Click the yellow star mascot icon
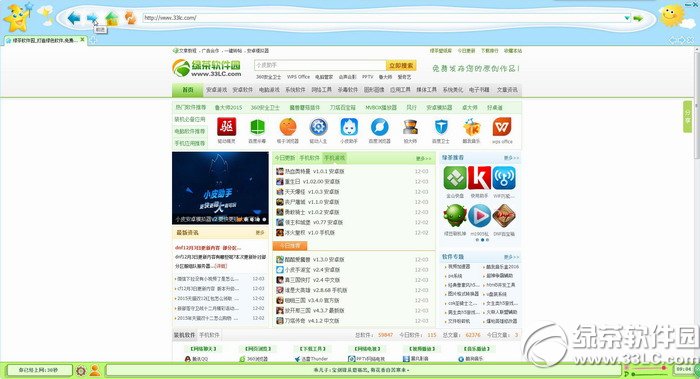 [x=17, y=17]
